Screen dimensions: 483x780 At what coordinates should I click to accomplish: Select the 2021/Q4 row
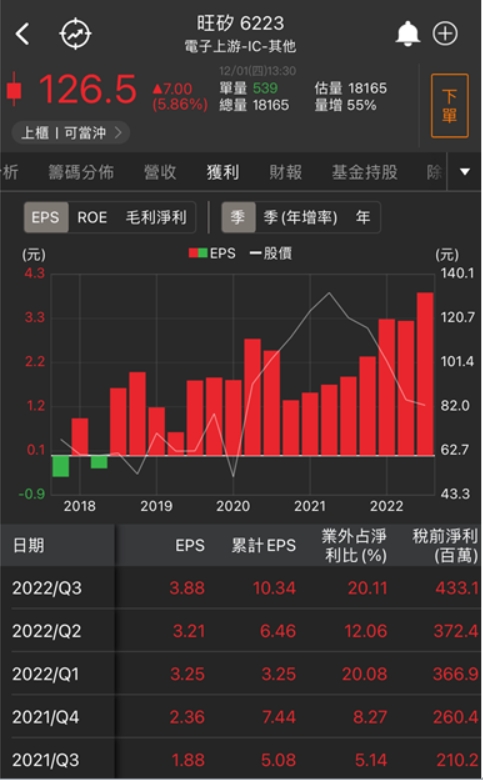tap(241, 717)
